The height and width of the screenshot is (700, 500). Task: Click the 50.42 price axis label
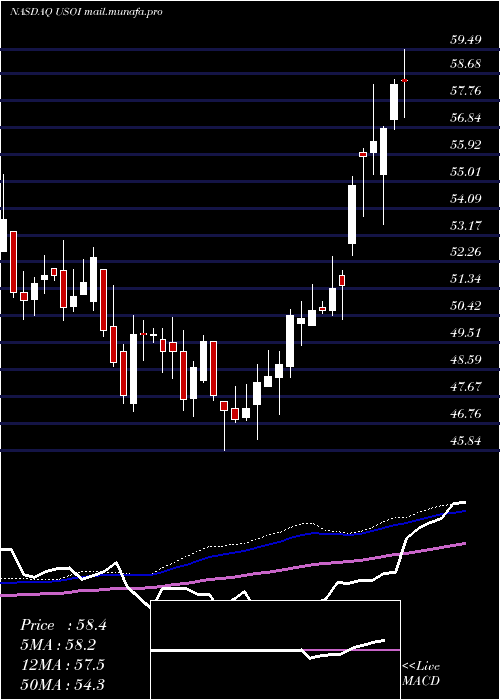(466, 306)
